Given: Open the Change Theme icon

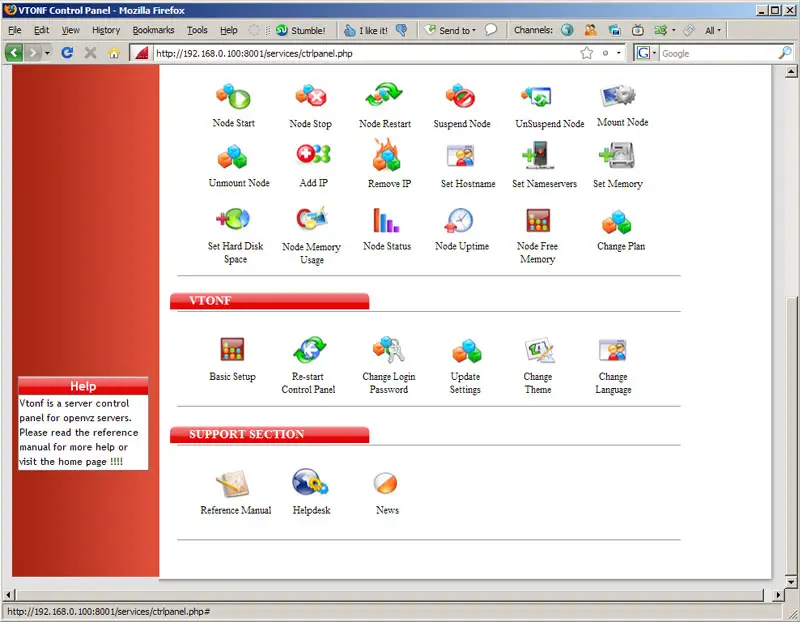Looking at the screenshot, I should (x=539, y=350).
